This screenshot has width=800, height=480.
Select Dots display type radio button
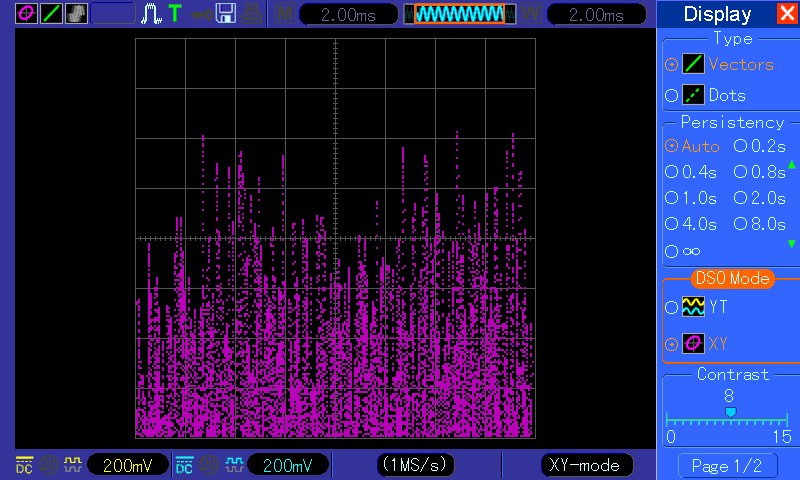[x=671, y=95]
